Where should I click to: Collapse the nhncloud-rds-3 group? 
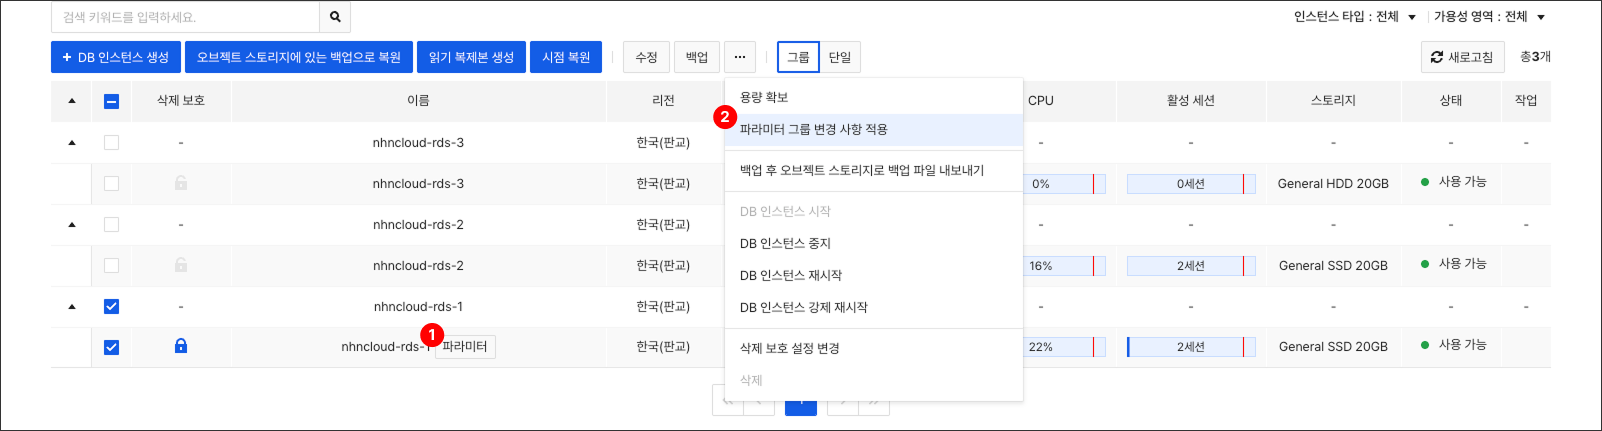[72, 143]
